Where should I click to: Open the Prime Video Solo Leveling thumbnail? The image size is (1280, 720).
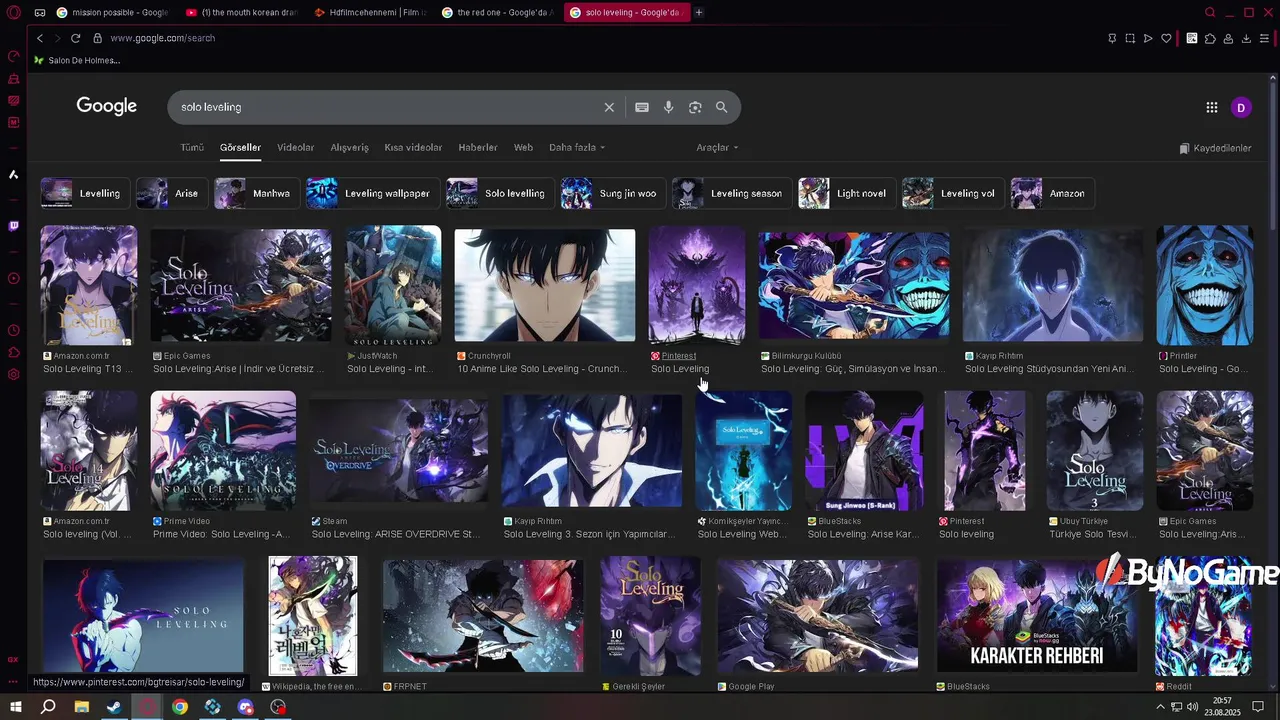point(223,451)
